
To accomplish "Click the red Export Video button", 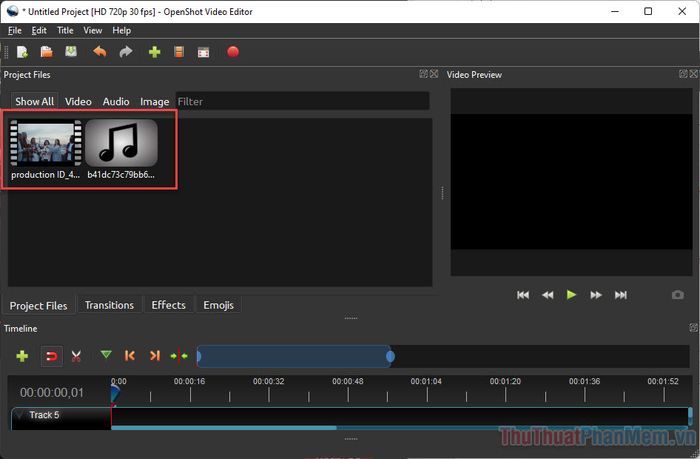I will tap(233, 52).
